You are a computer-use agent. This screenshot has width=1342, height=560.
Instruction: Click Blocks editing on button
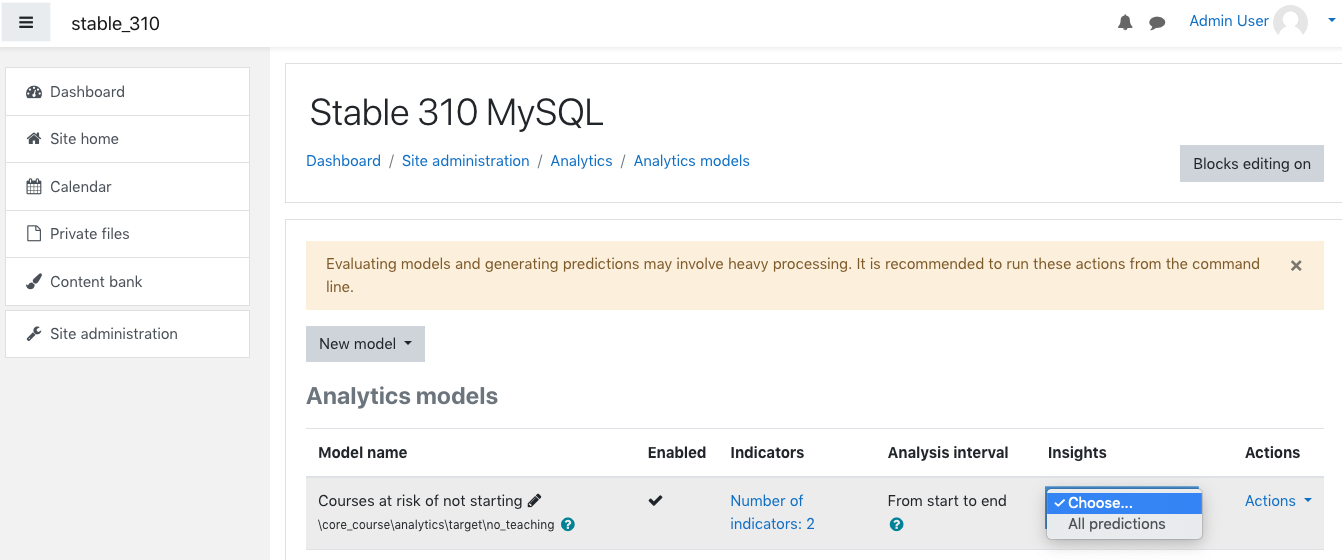pyautogui.click(x=1252, y=164)
